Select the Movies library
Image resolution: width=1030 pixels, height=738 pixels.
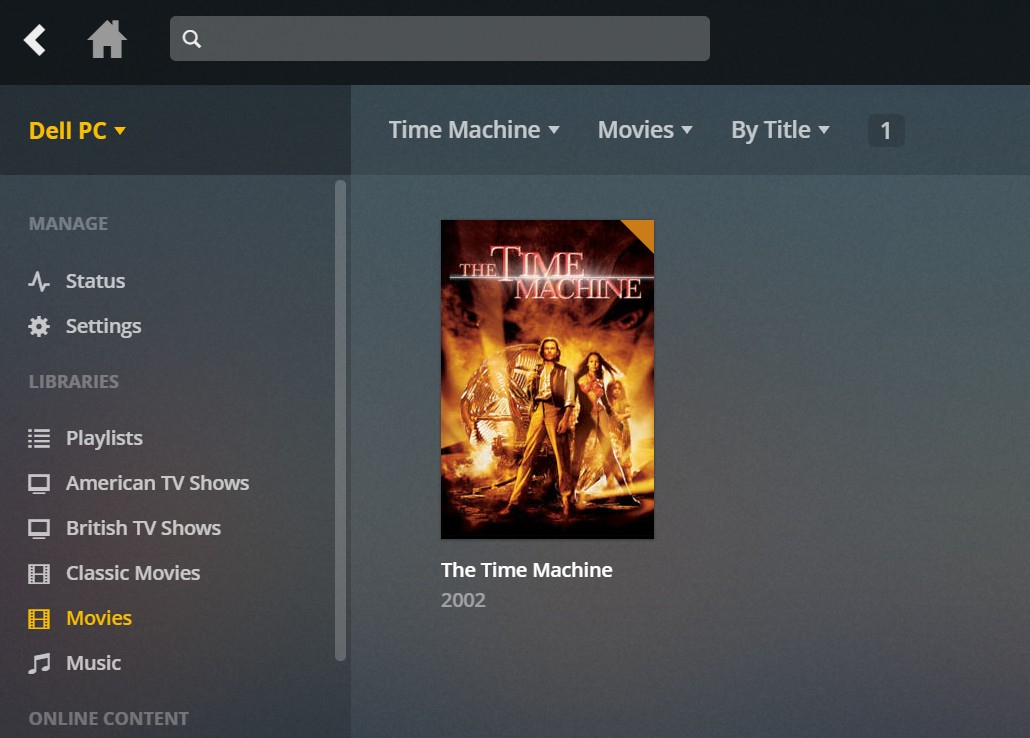point(99,618)
